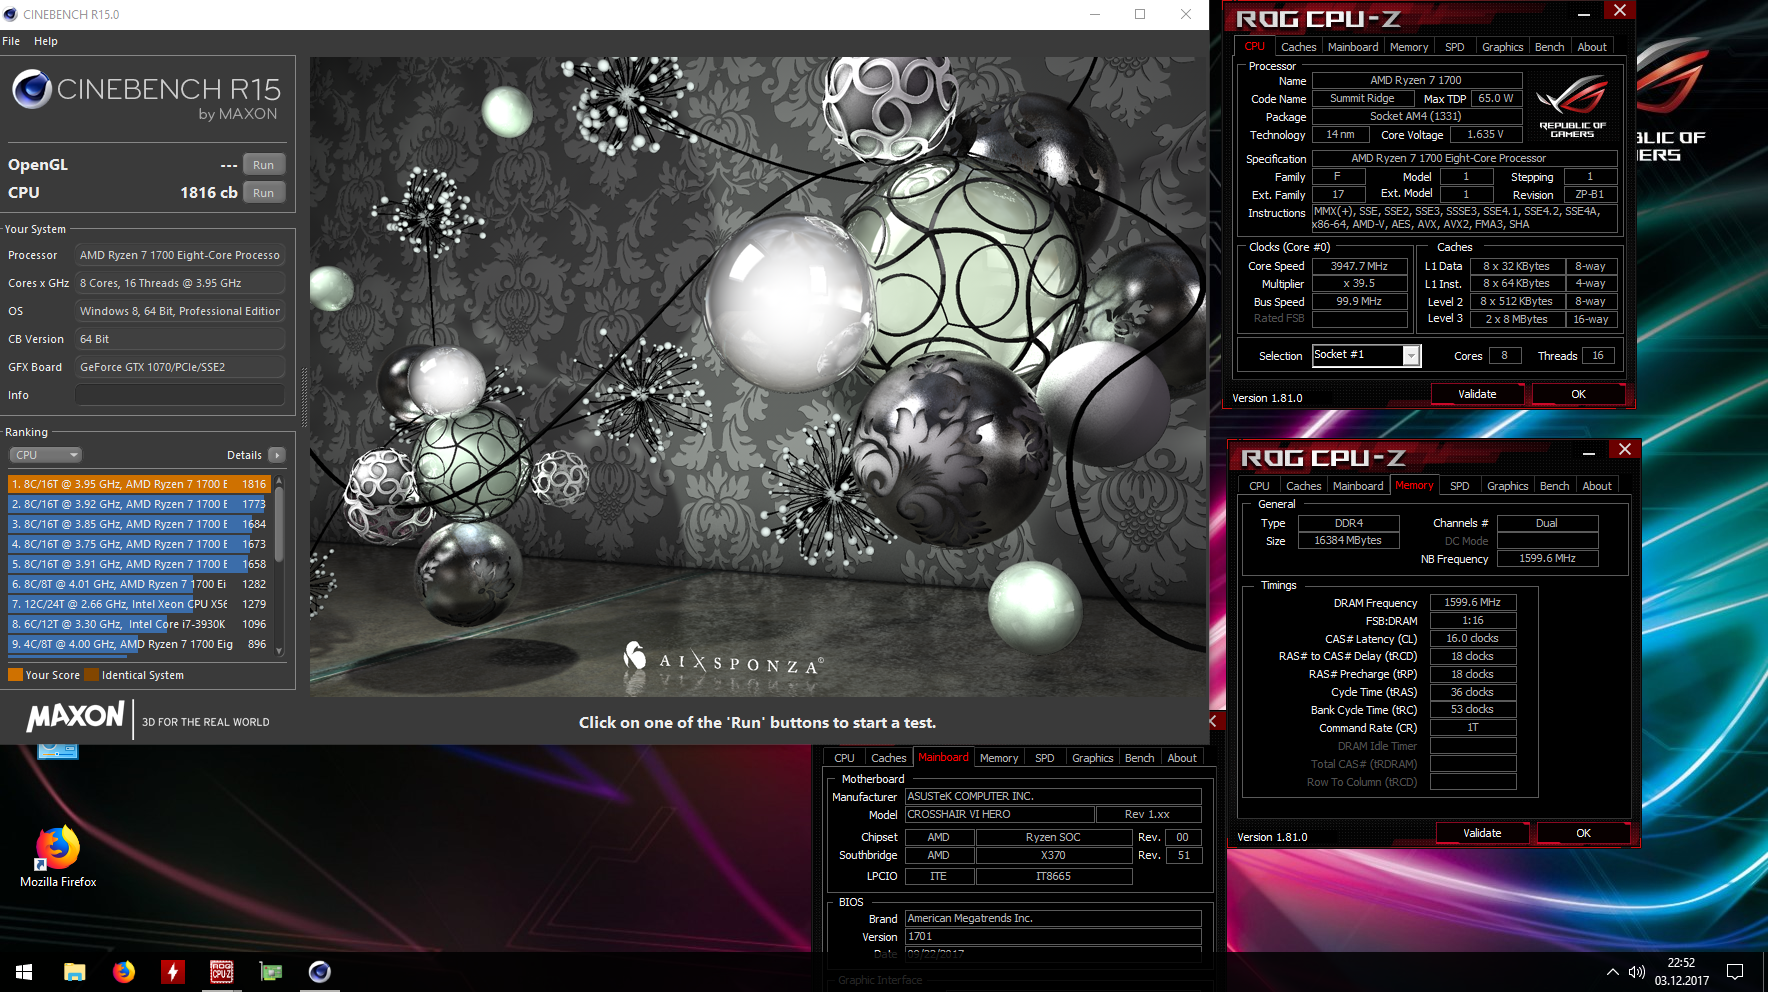Click the CROSSHAIR VI HERO model field
This screenshot has height=992, width=1768.
coord(999,815)
